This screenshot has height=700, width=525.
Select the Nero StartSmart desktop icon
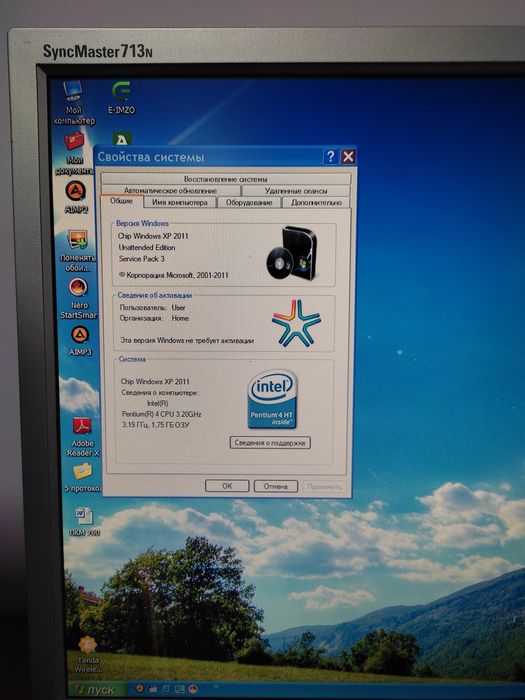[79, 298]
